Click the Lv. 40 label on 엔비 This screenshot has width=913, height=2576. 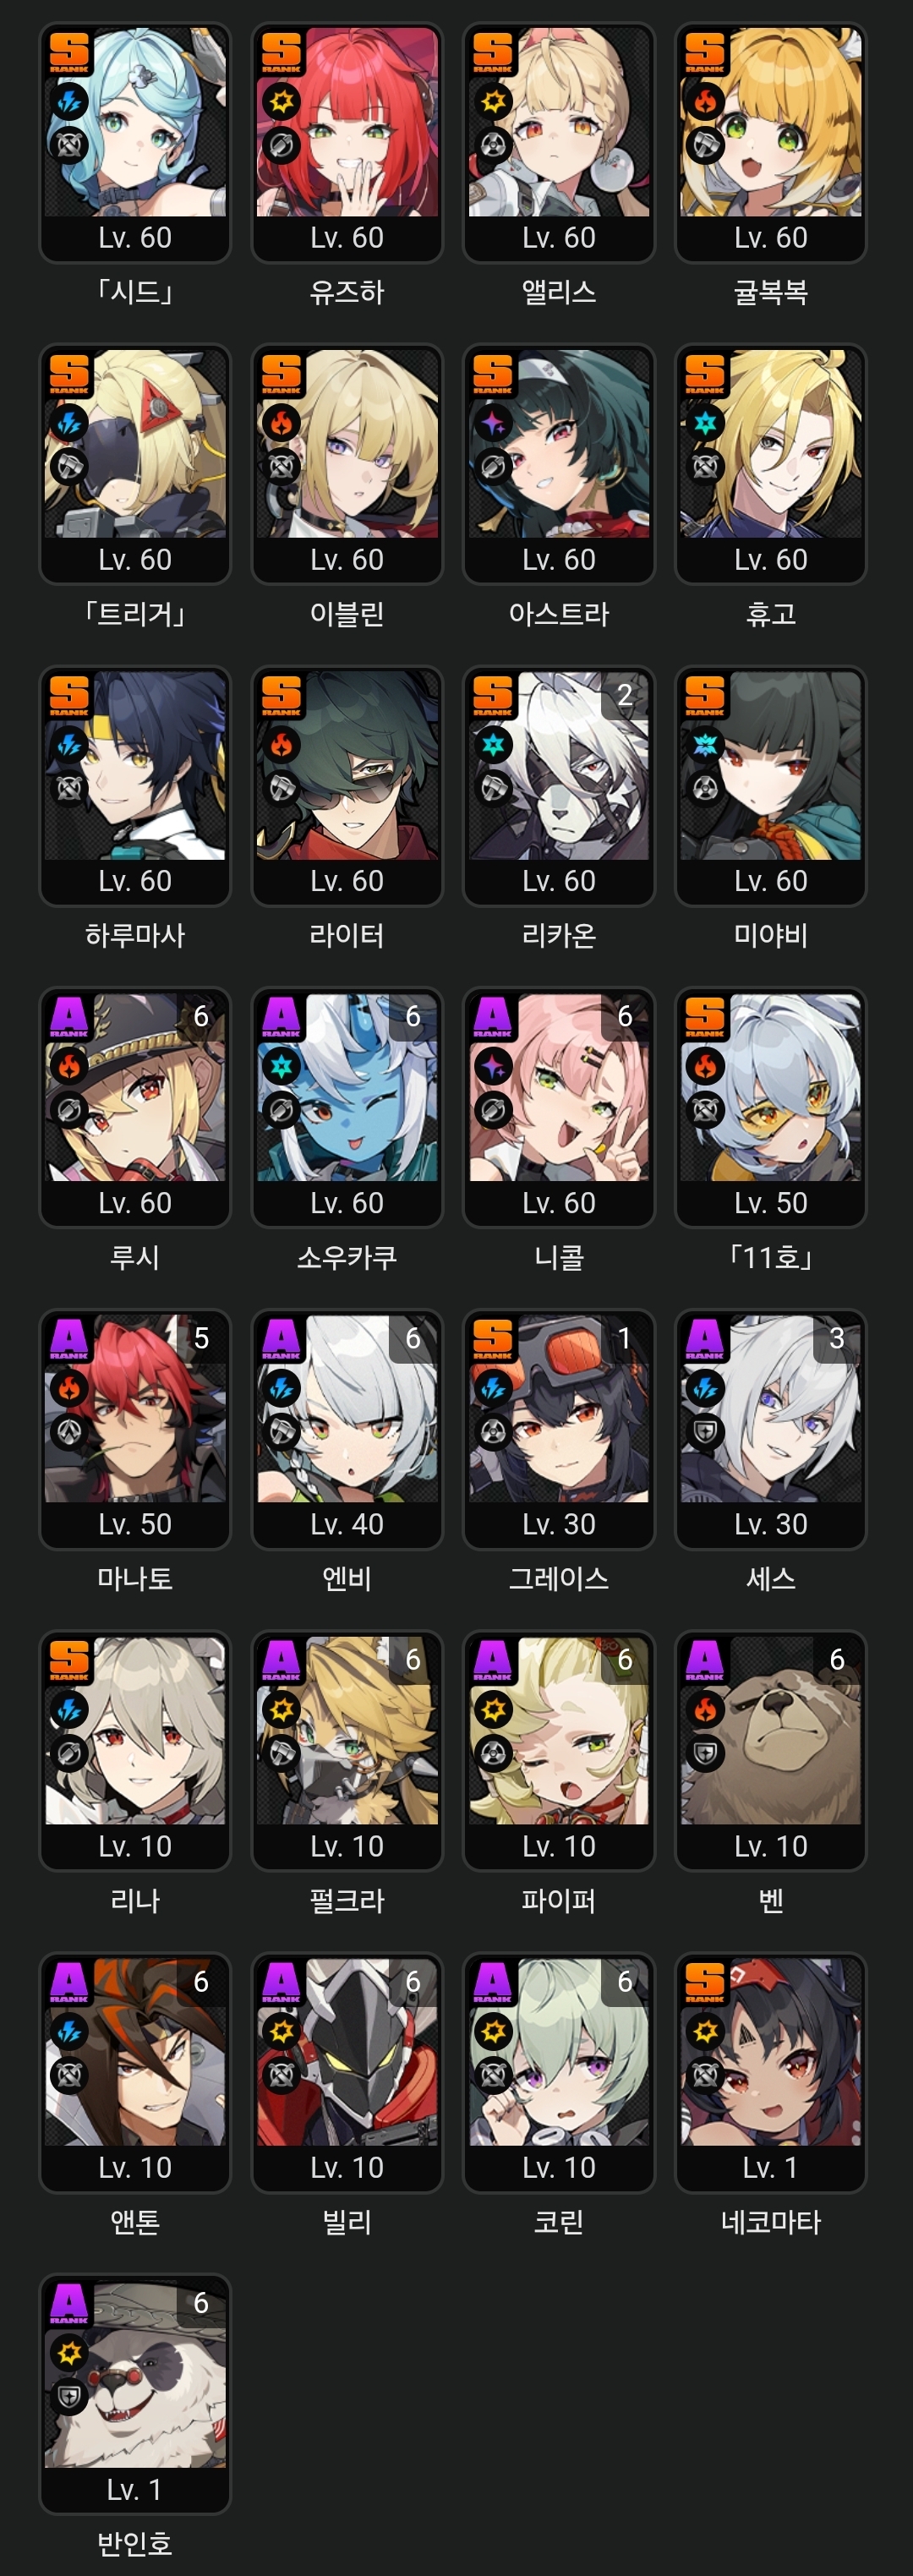(347, 1524)
